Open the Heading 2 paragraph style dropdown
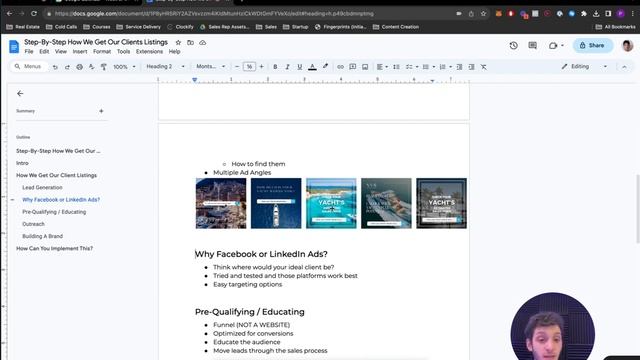 pyautogui.click(x=165, y=67)
